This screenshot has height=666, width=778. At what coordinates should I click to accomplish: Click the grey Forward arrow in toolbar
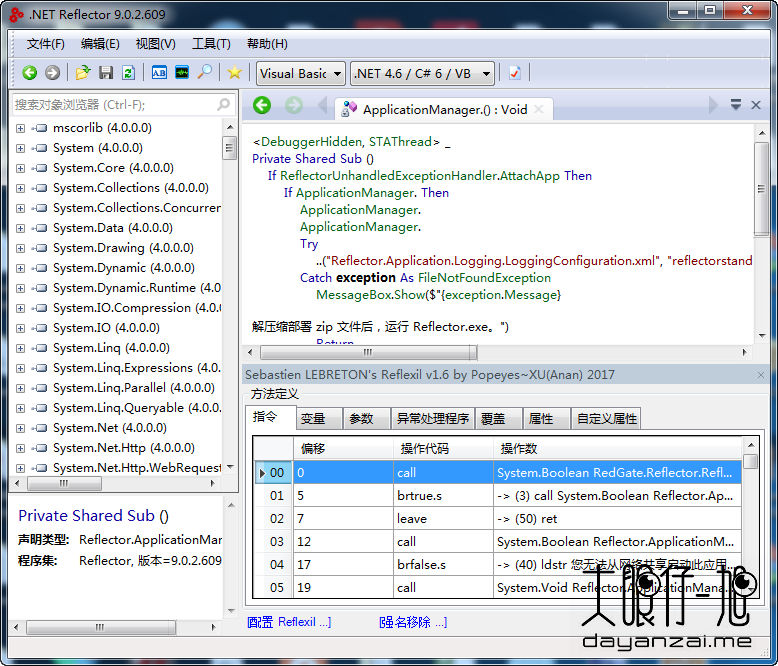click(53, 73)
